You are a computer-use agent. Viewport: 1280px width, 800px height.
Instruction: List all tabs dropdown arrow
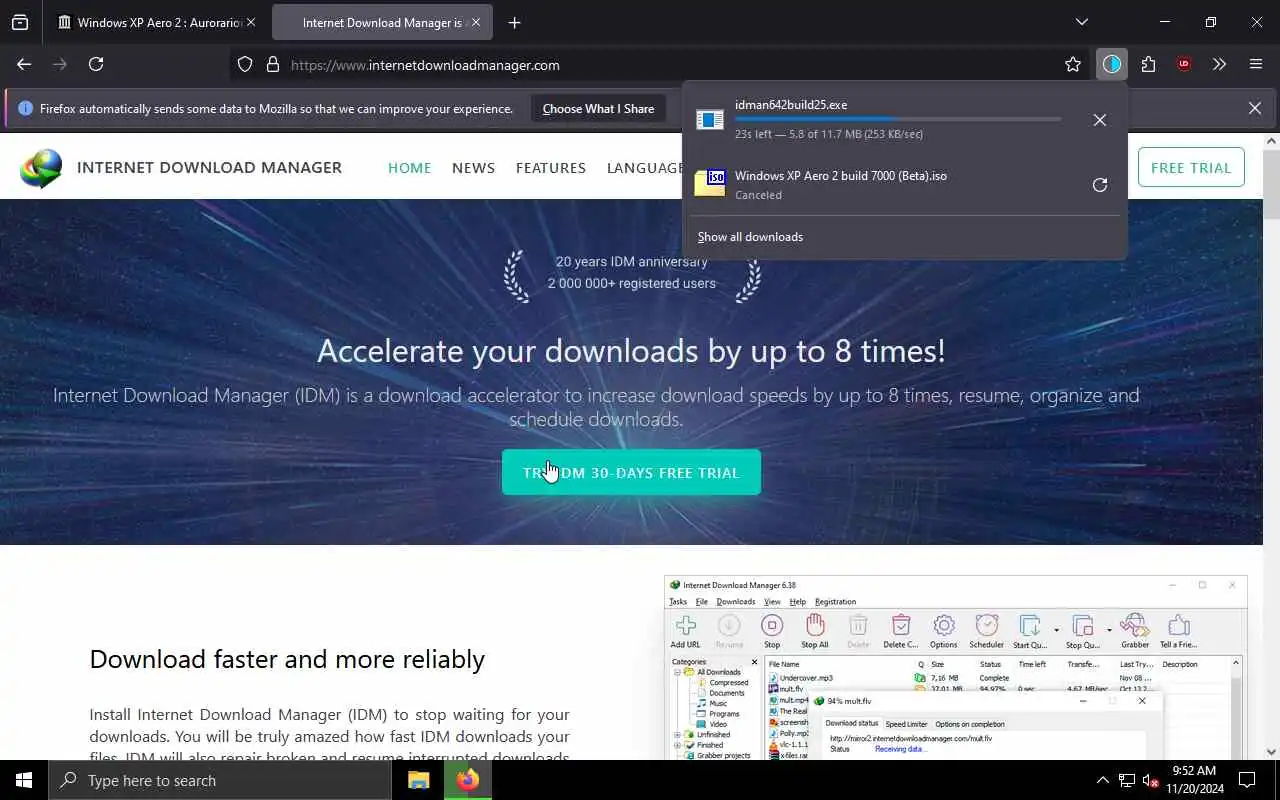[x=1081, y=22]
